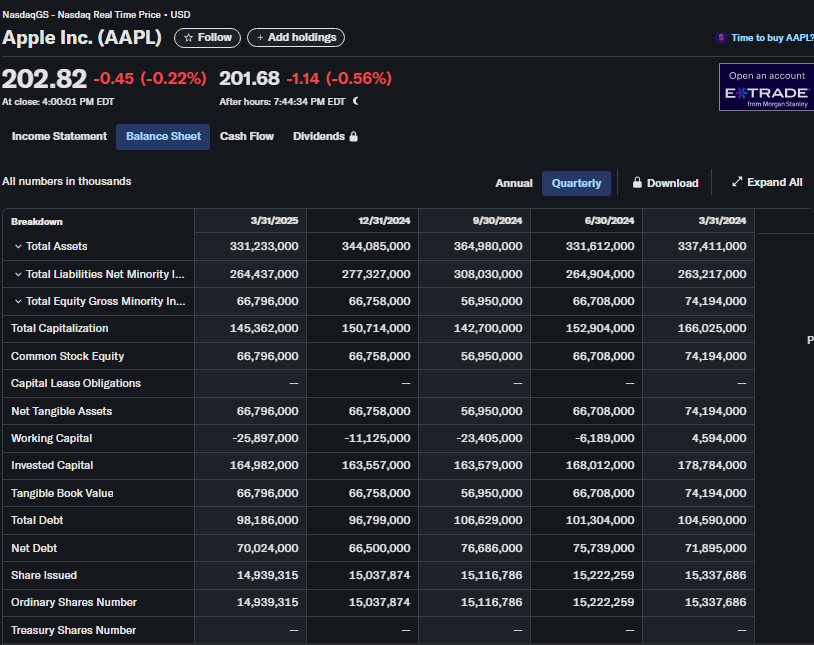Image resolution: width=814 pixels, height=645 pixels.
Task: Open the Dividends tab
Action: (325, 137)
